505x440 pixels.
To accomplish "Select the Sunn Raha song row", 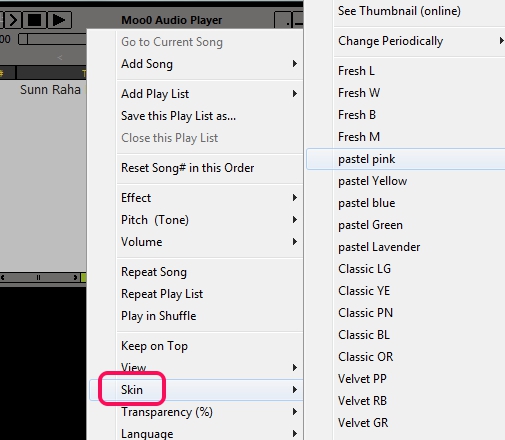I will 43,90.
